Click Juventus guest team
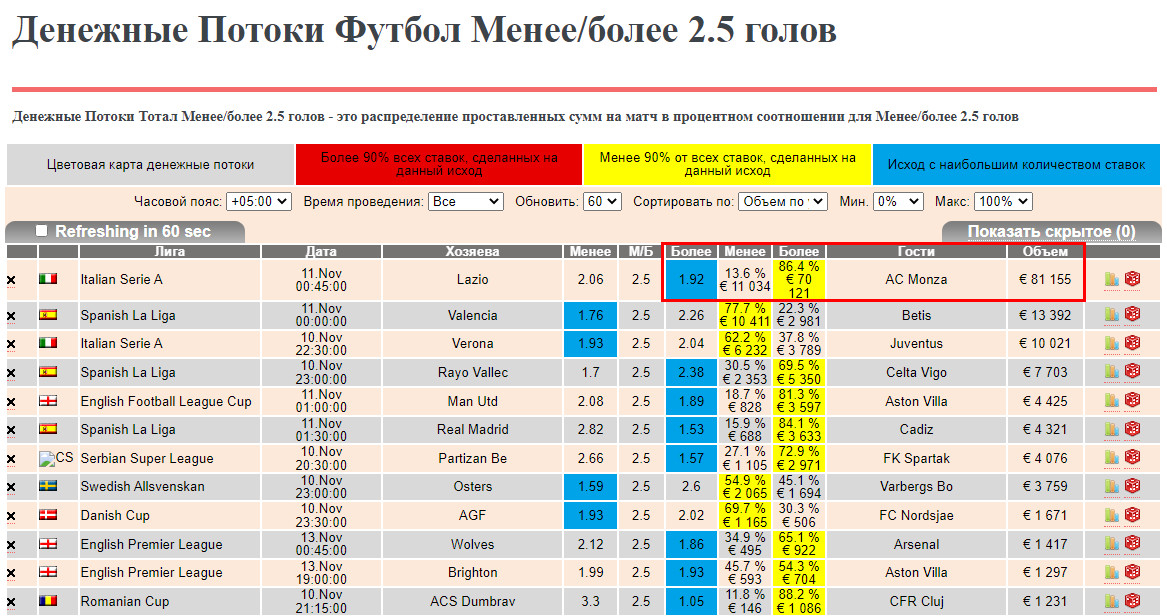 [x=916, y=344]
